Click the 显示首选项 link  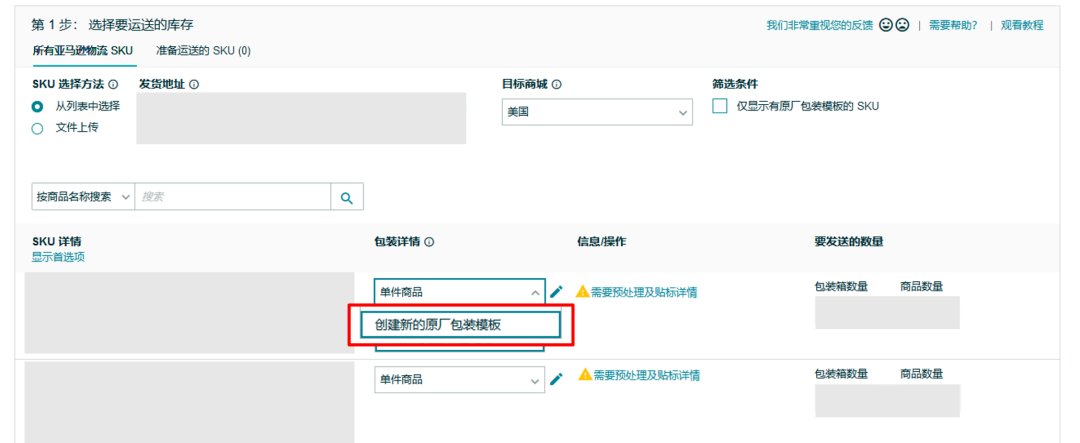[x=58, y=257]
